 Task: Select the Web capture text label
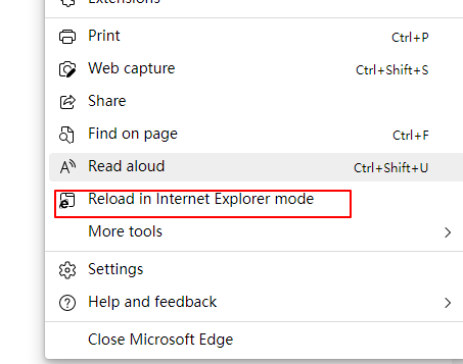pyautogui.click(x=131, y=69)
